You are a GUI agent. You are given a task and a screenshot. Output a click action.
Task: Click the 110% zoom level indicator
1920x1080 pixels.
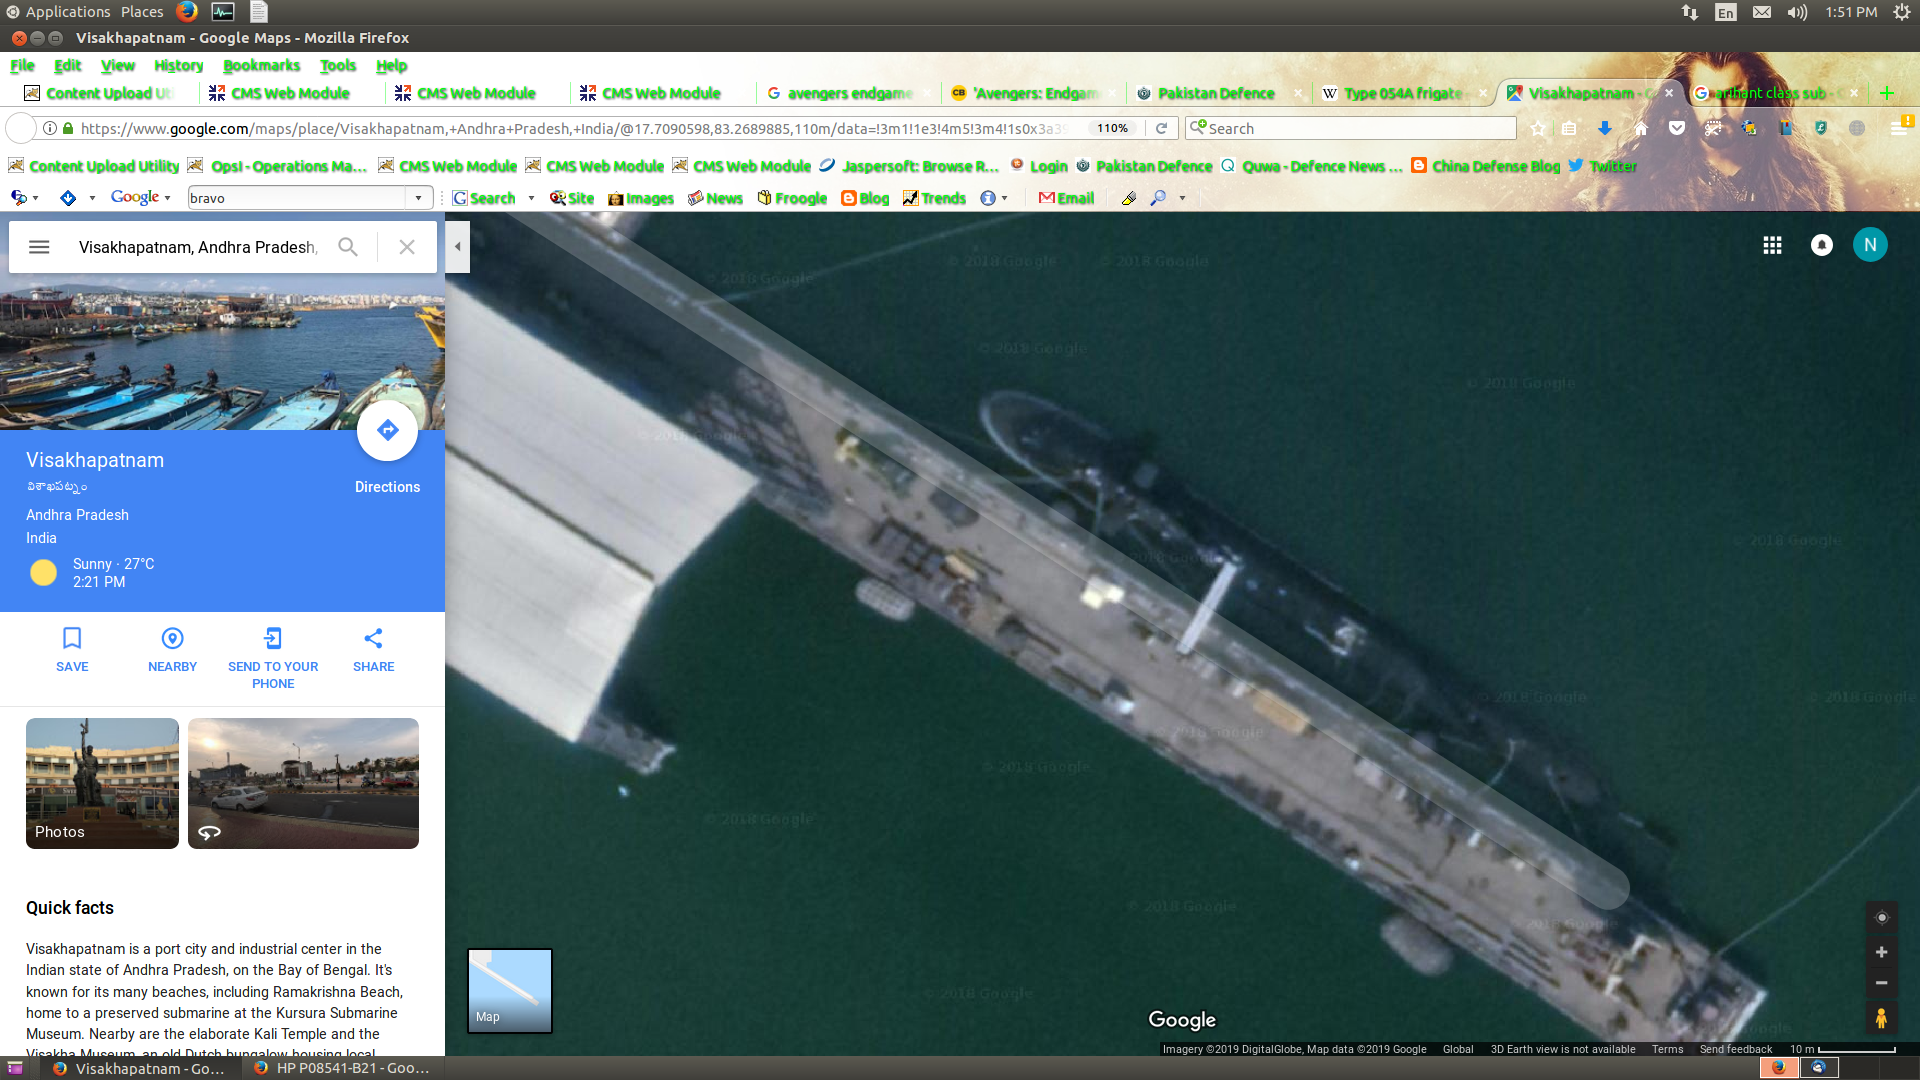pyautogui.click(x=1112, y=128)
